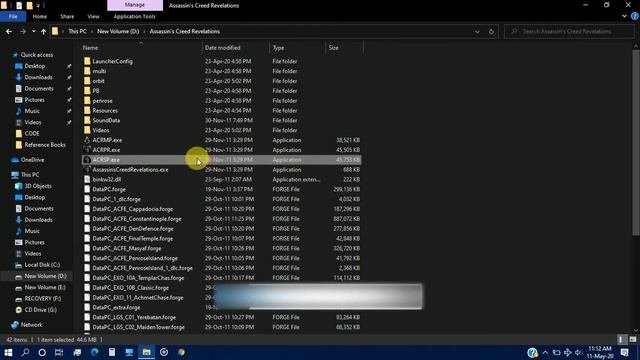Screen dimensions: 640x360
Task: Open Task View on the taskbar
Action: tap(59, 352)
